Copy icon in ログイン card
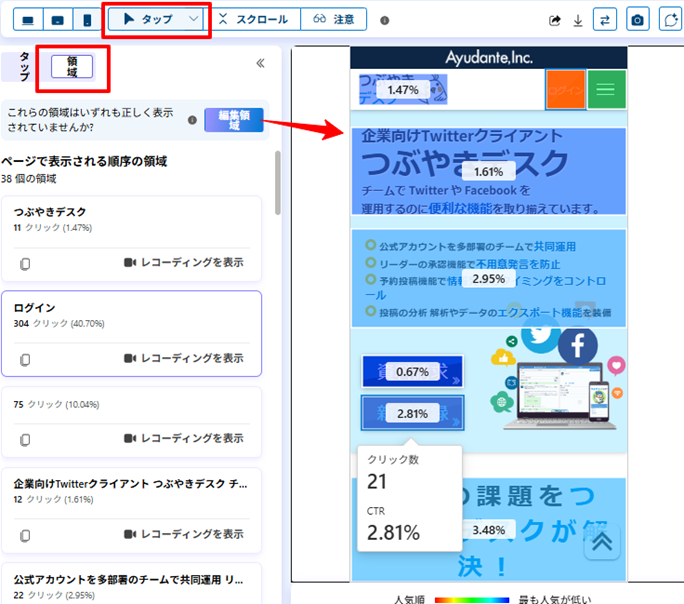The image size is (684, 604). 25,360
